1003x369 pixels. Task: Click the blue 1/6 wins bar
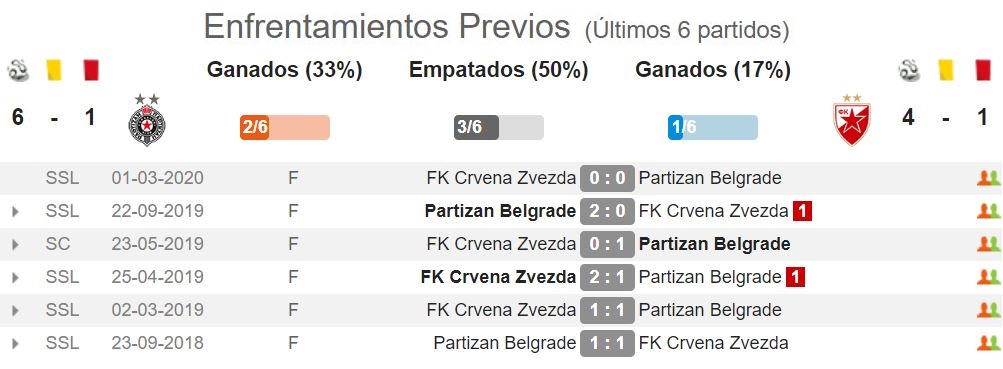click(713, 127)
